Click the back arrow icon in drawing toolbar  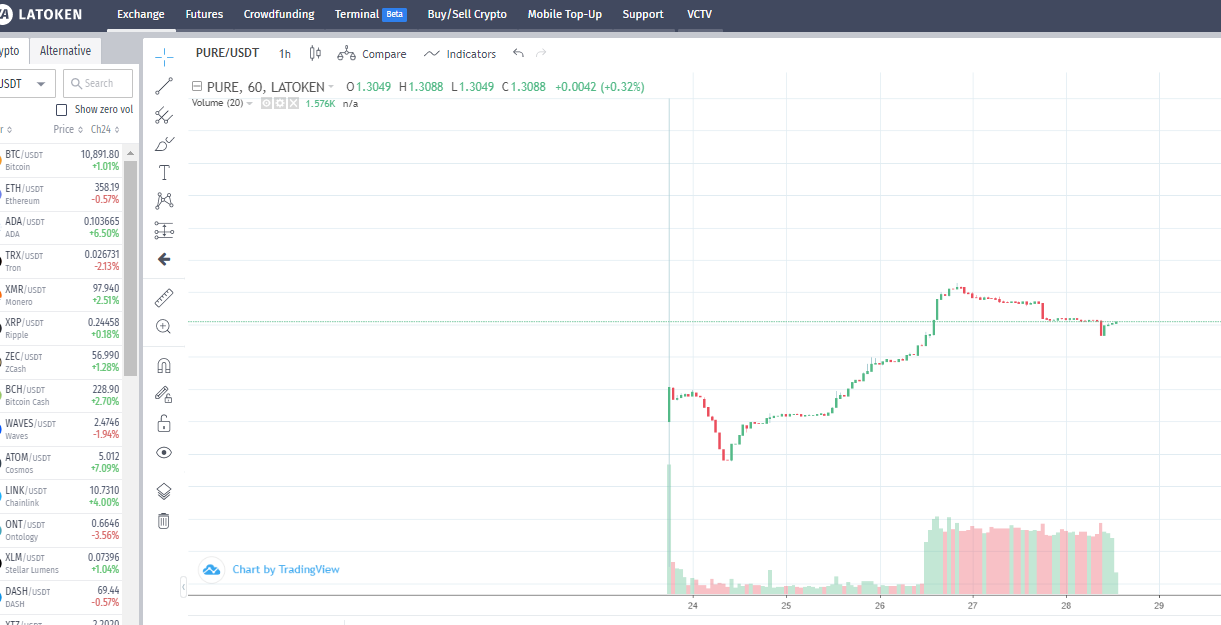[x=164, y=259]
